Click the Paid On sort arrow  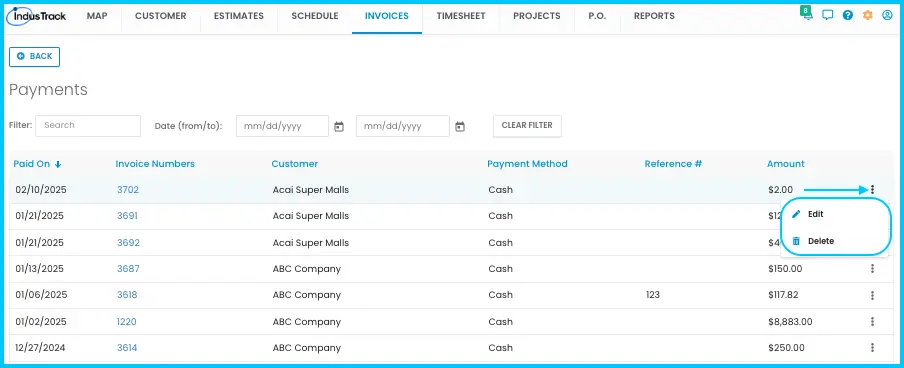pyautogui.click(x=58, y=164)
